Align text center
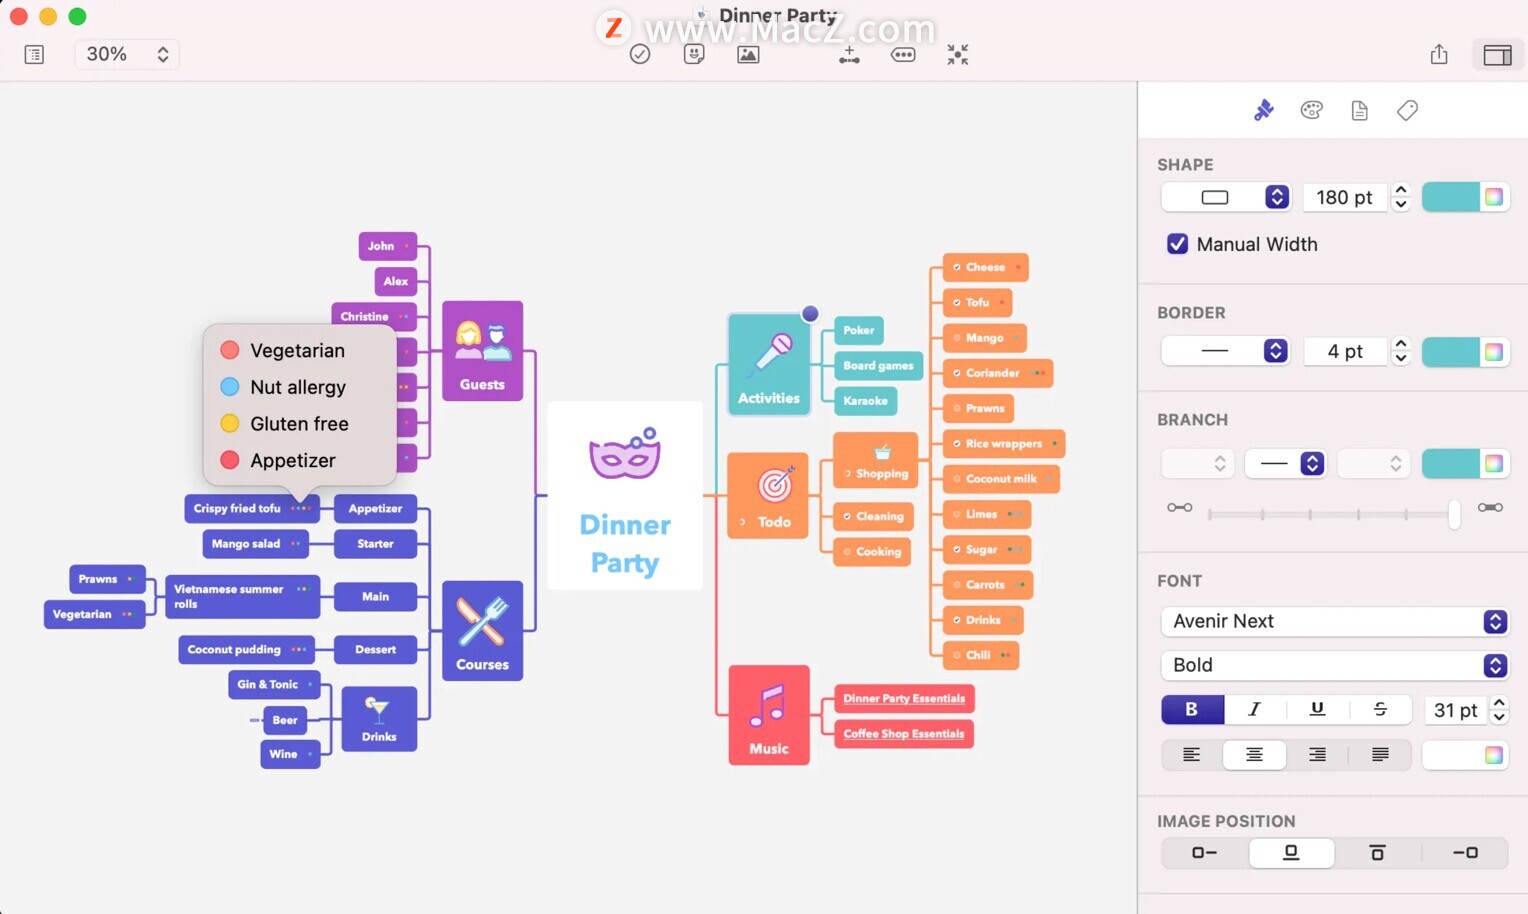Viewport: 1528px width, 914px height. 1254,754
